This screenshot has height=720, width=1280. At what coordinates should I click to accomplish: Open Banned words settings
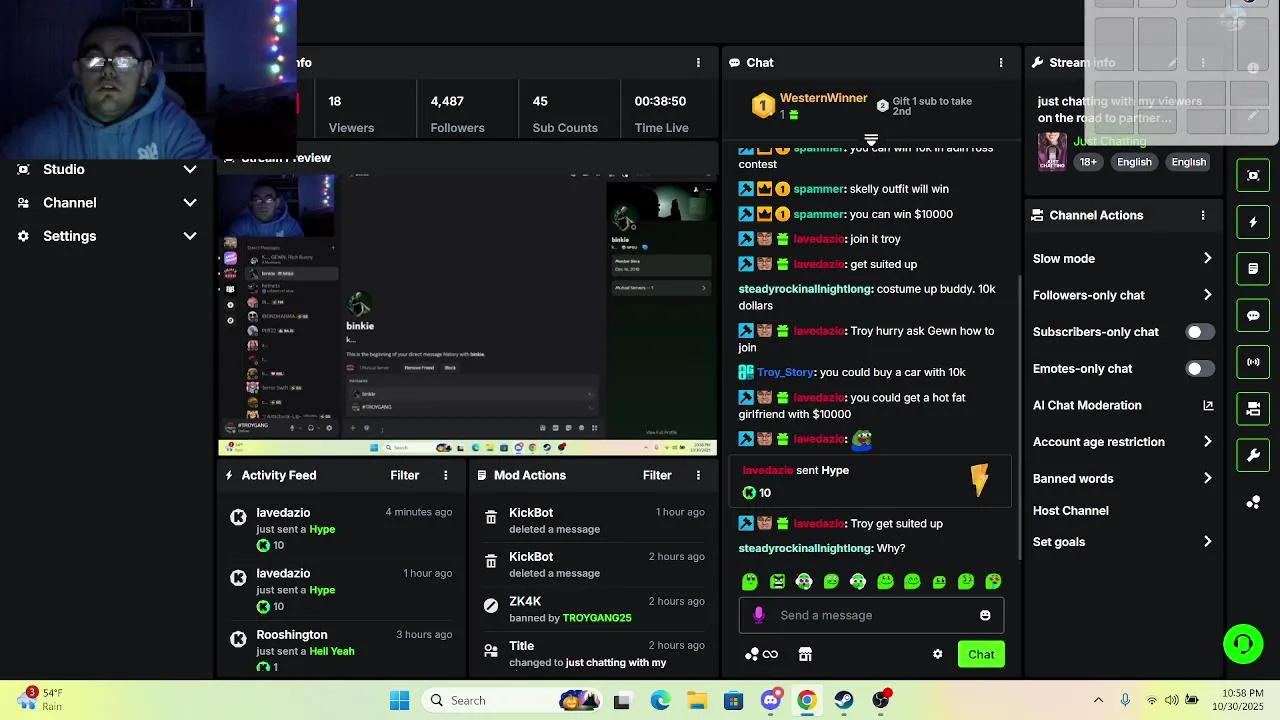click(1122, 478)
